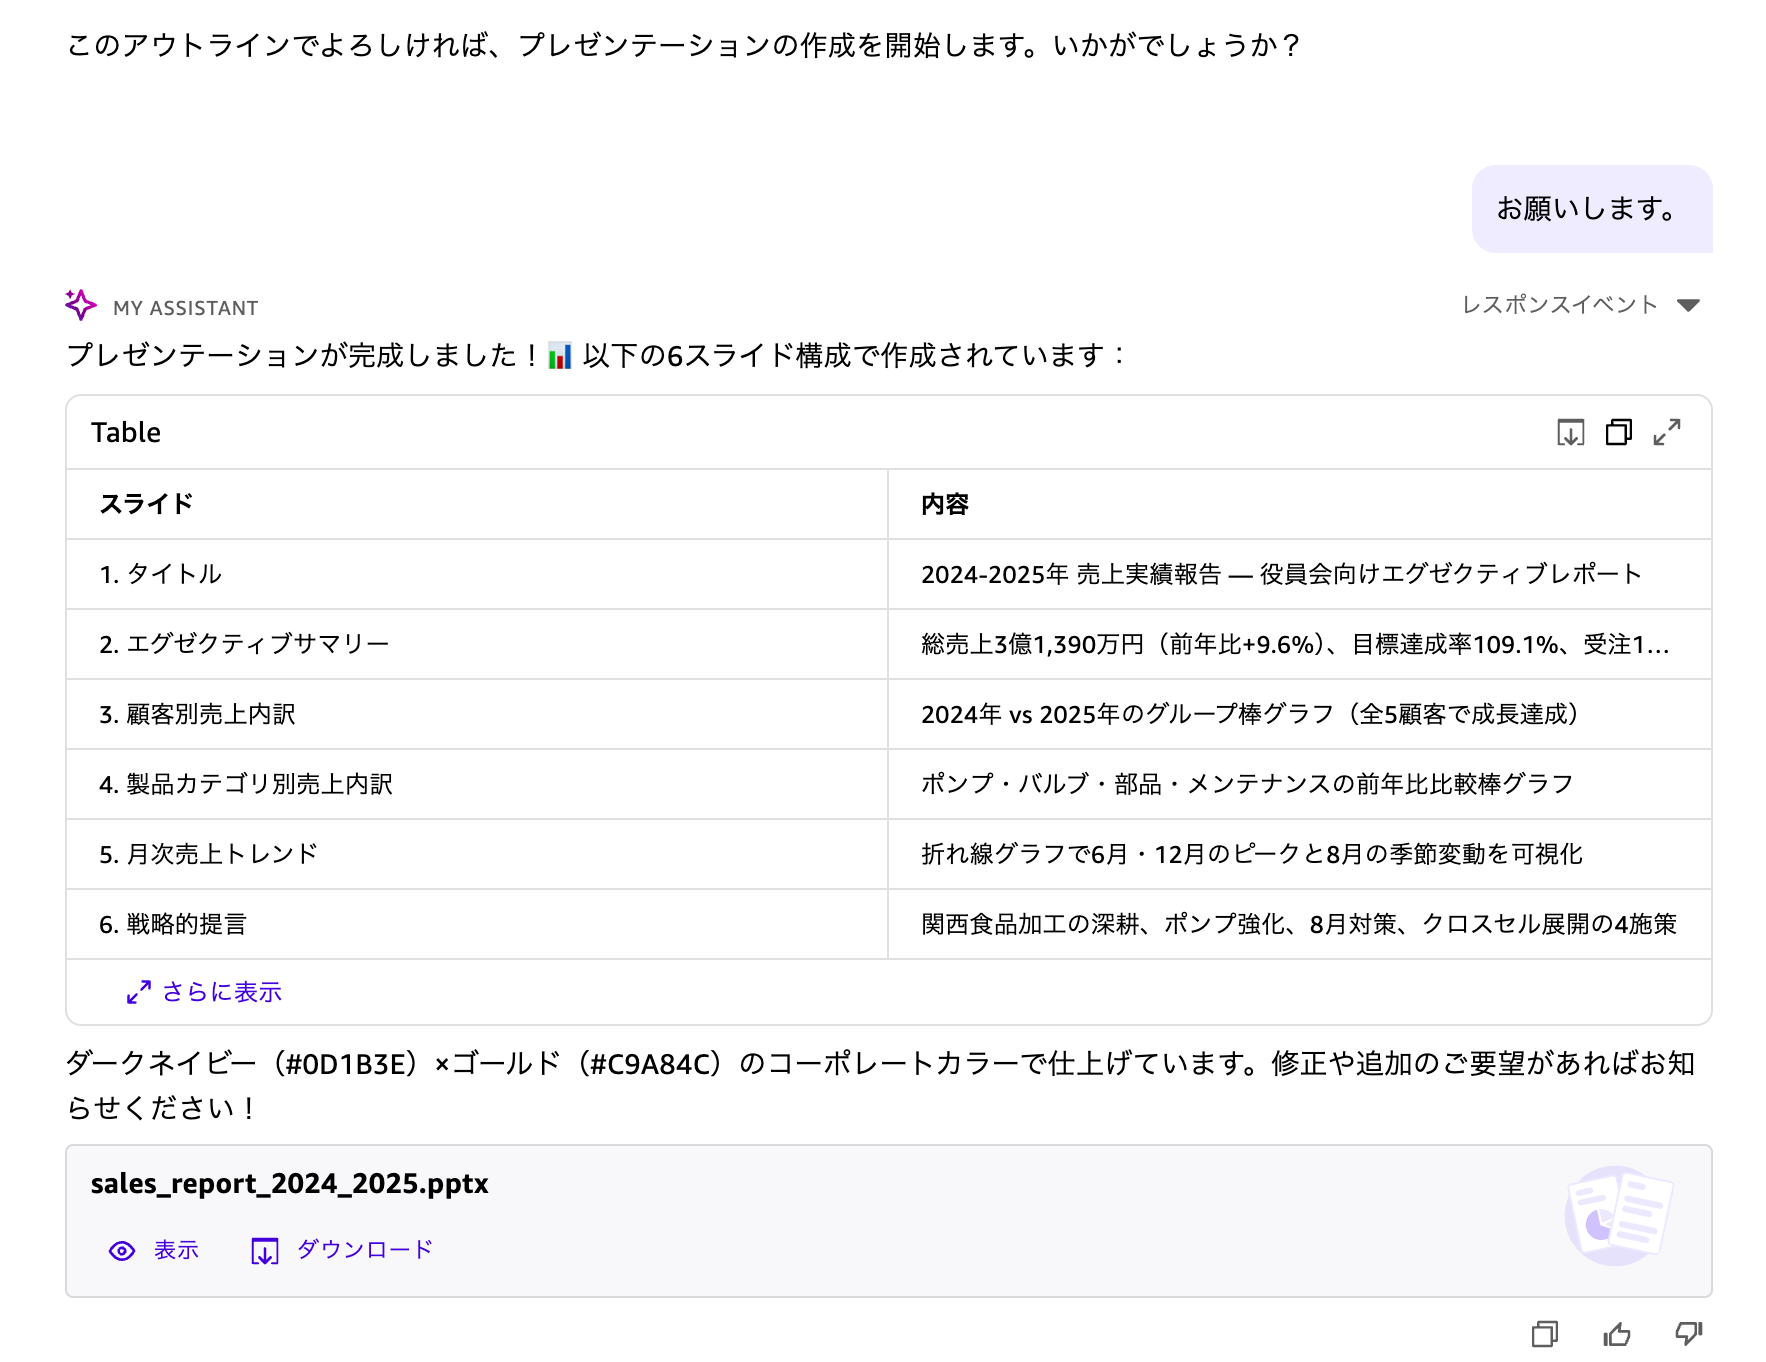The width and height of the screenshot is (1766, 1362).
Task: Copy the assistant response with bottom copy icon
Action: coord(1545,1334)
